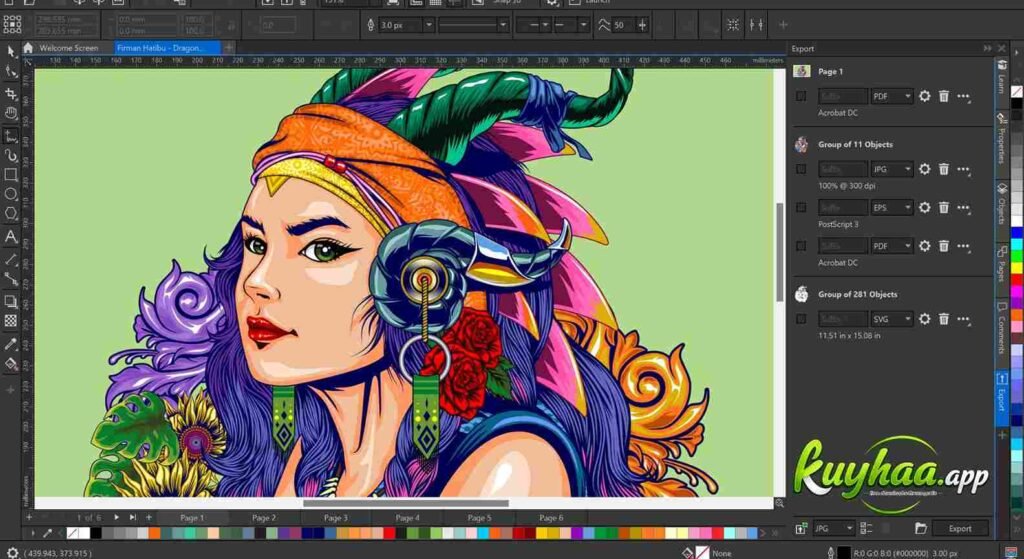Viewport: 1024px width, 559px height.
Task: Add new export asset icon at panel bottom
Action: tap(801, 528)
